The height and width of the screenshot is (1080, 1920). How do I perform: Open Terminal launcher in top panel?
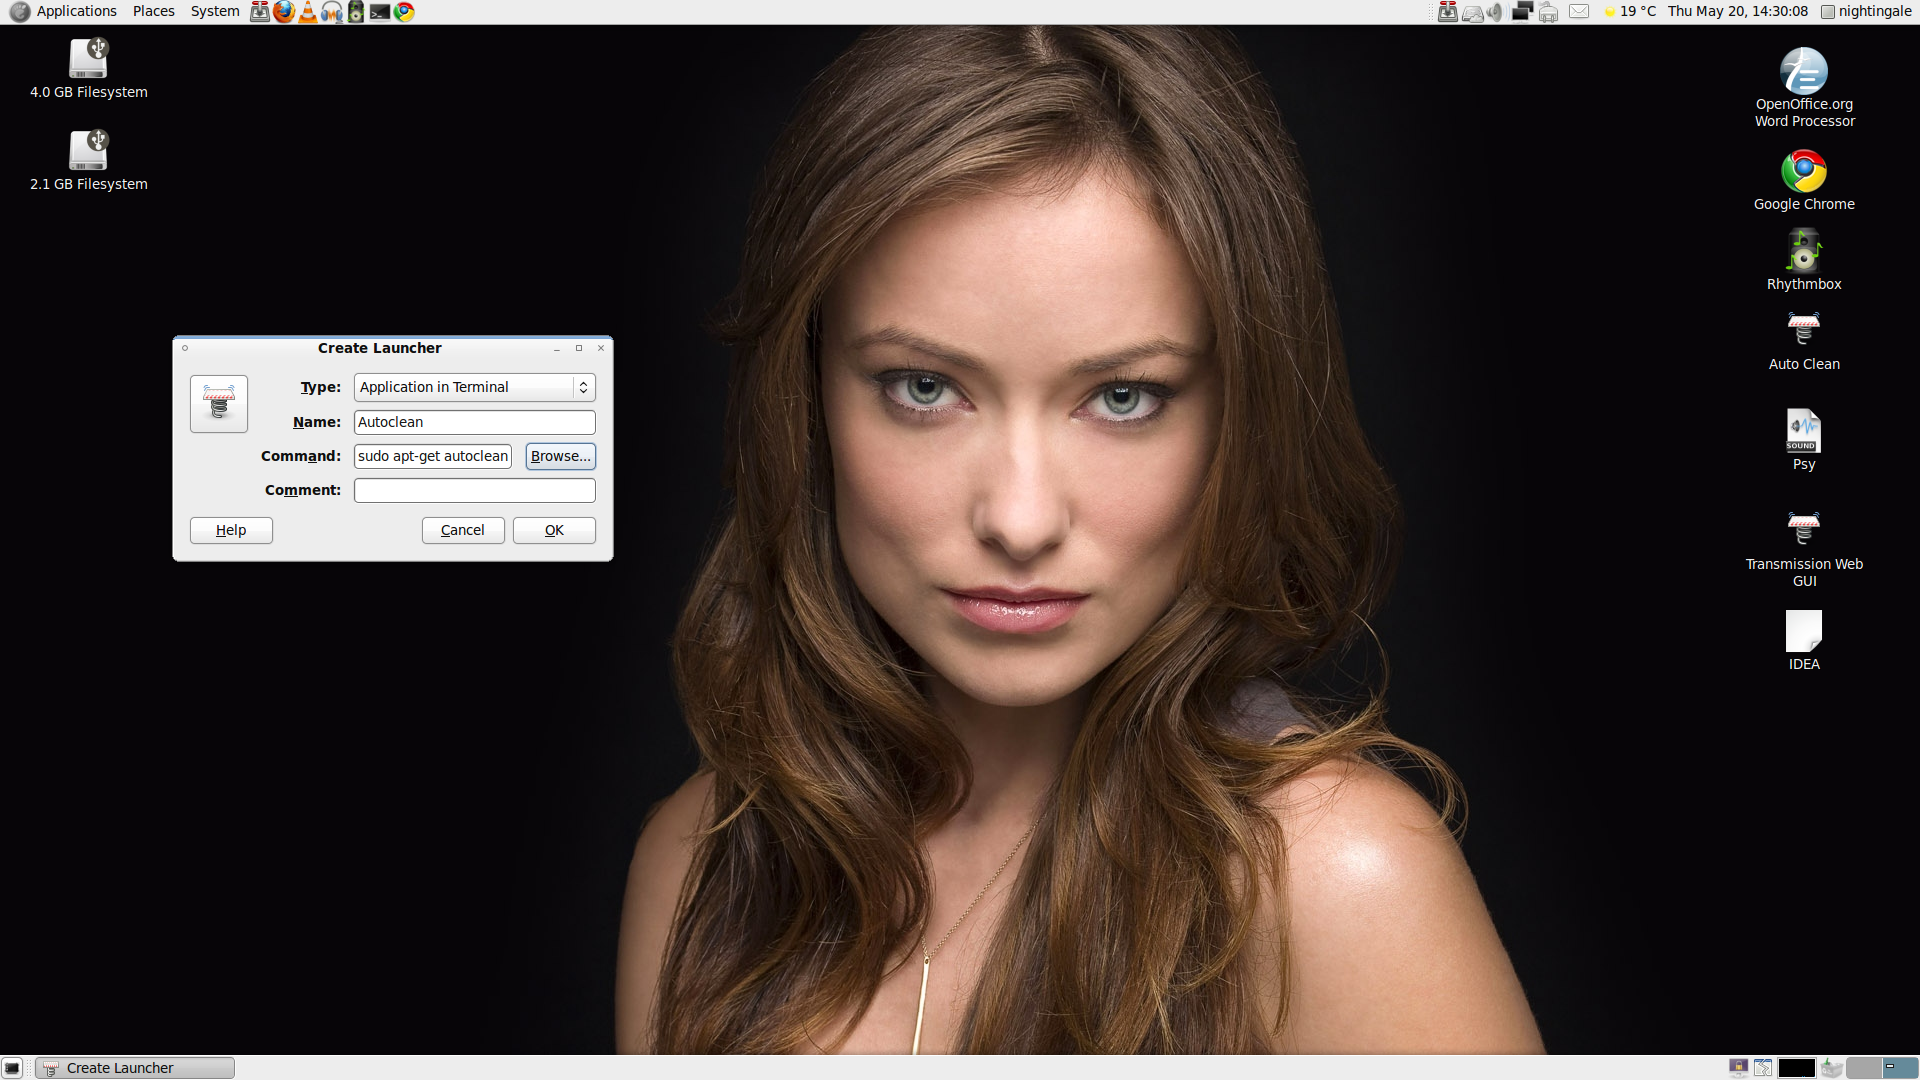[380, 12]
